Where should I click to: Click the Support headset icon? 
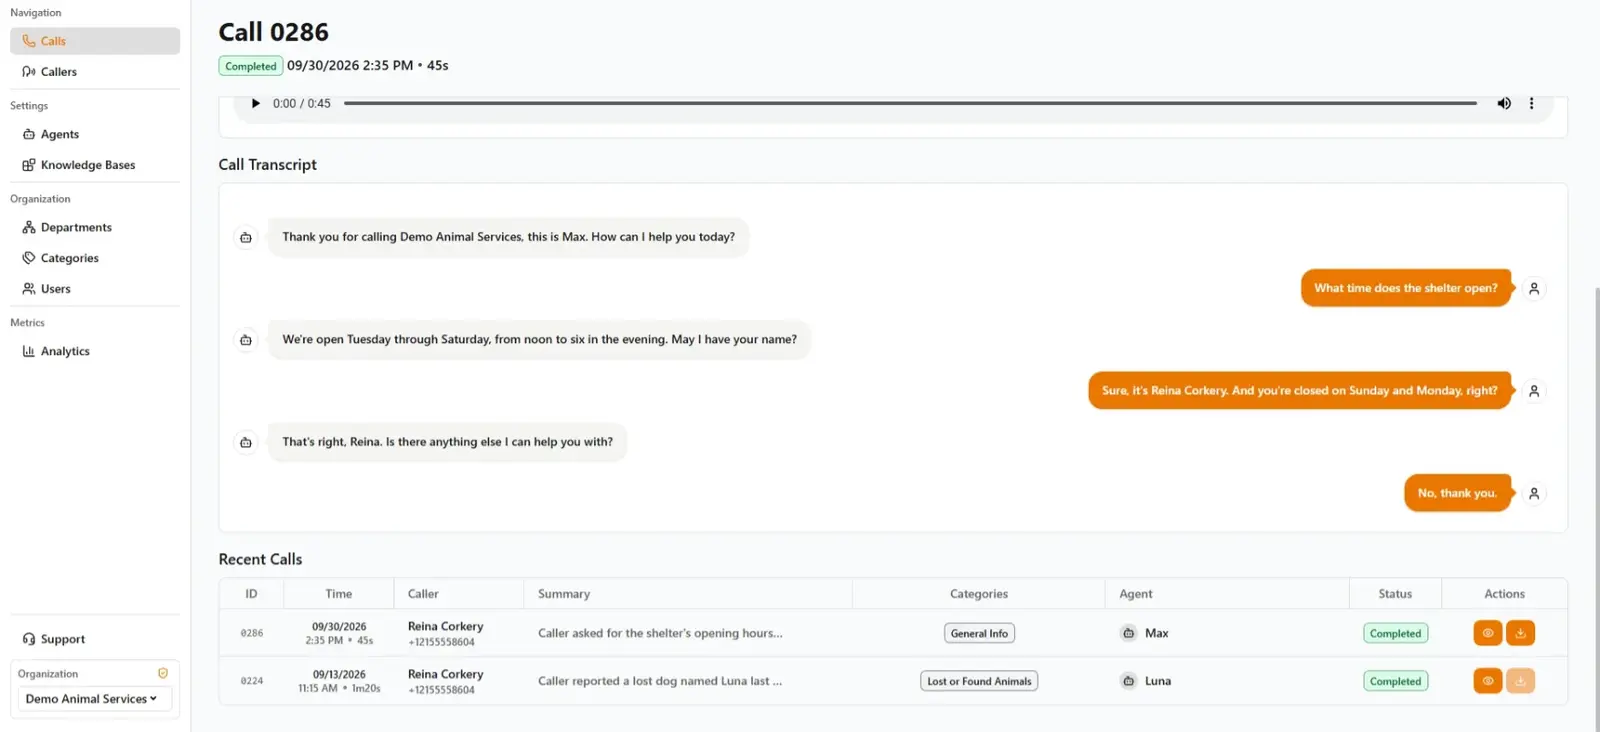coord(29,639)
